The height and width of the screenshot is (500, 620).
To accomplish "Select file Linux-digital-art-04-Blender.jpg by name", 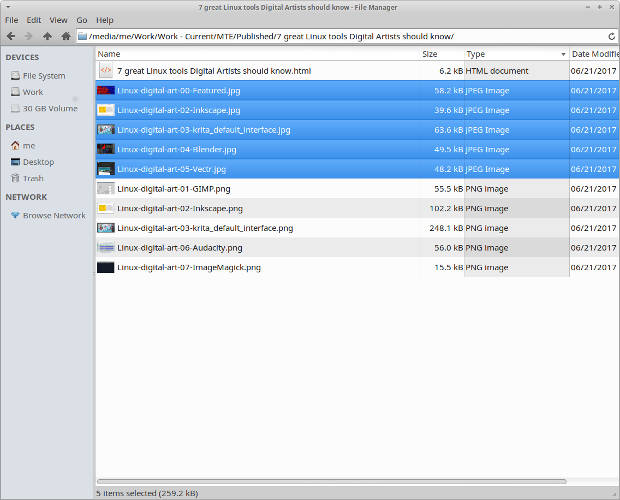I will (x=177, y=150).
